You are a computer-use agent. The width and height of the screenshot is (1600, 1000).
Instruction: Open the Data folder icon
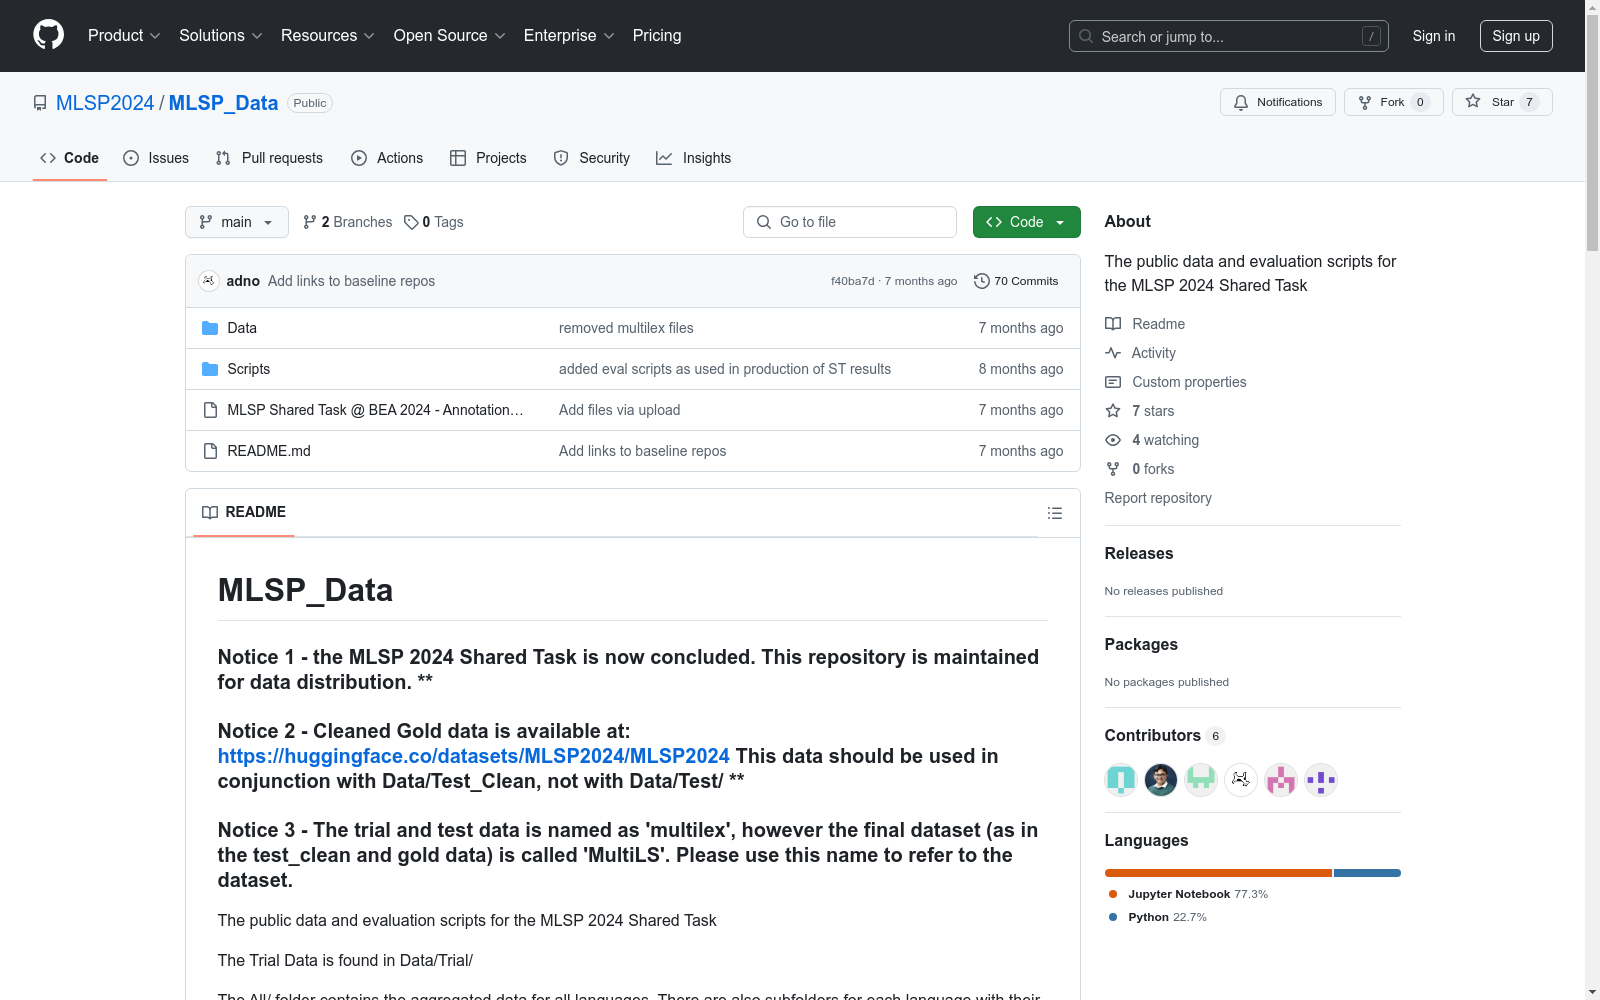(x=210, y=328)
